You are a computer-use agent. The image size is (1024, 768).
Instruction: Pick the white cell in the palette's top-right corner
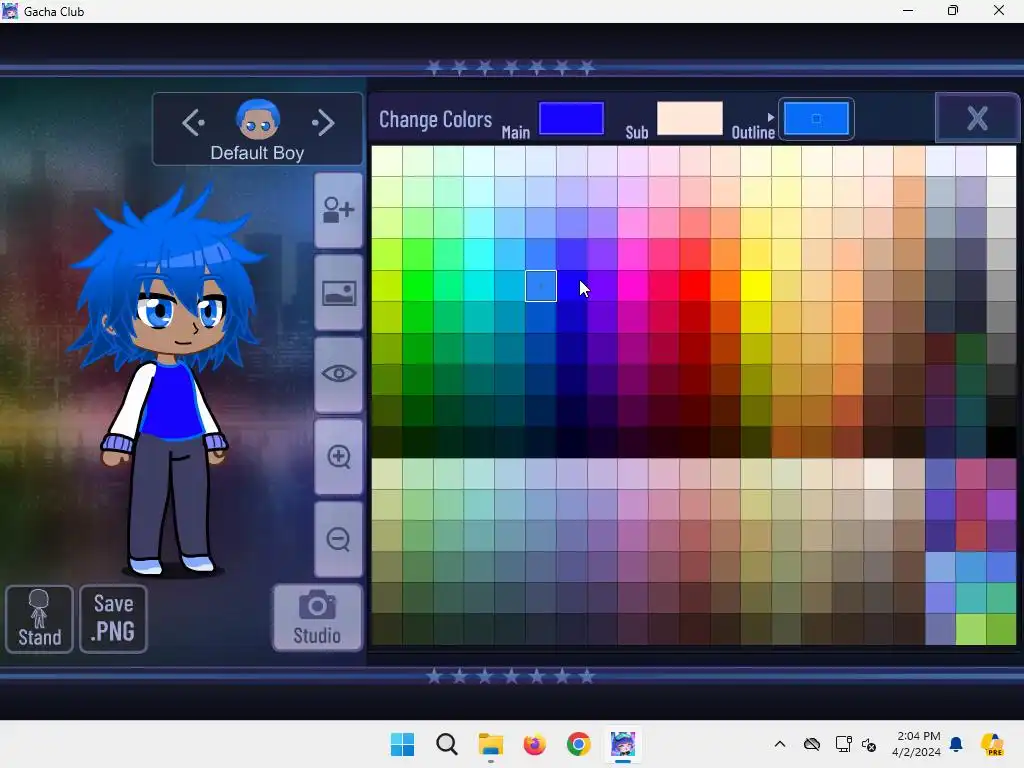[x=1001, y=161]
